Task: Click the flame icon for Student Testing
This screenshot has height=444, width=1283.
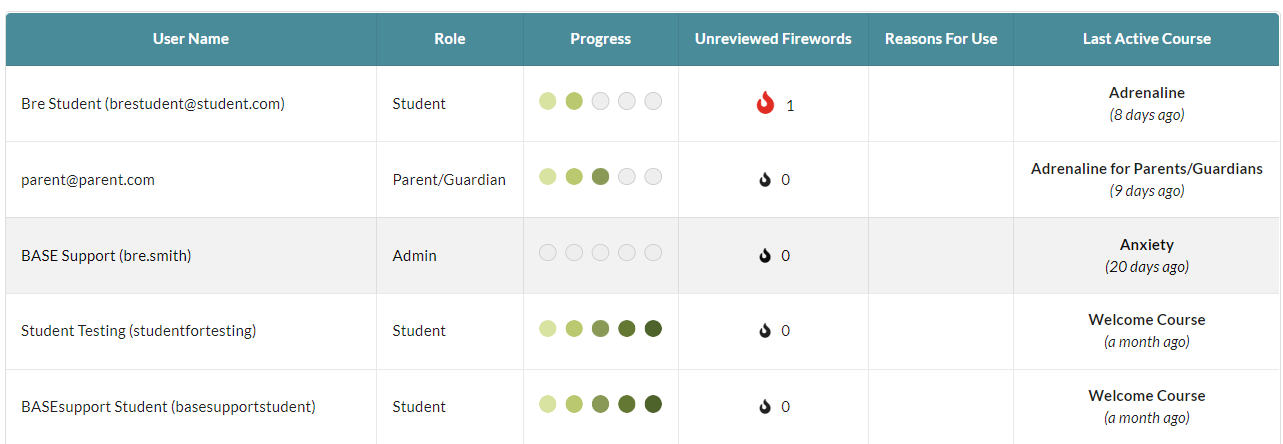Action: 765,330
